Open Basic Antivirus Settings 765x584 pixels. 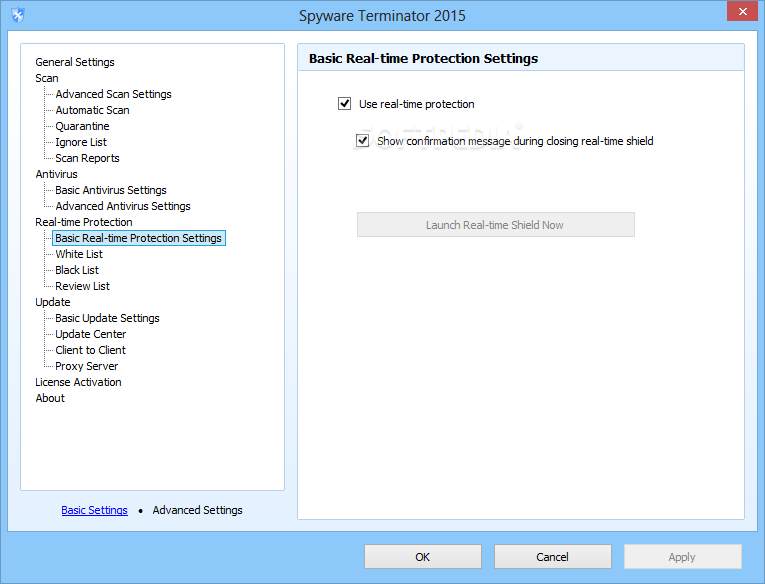click(111, 190)
